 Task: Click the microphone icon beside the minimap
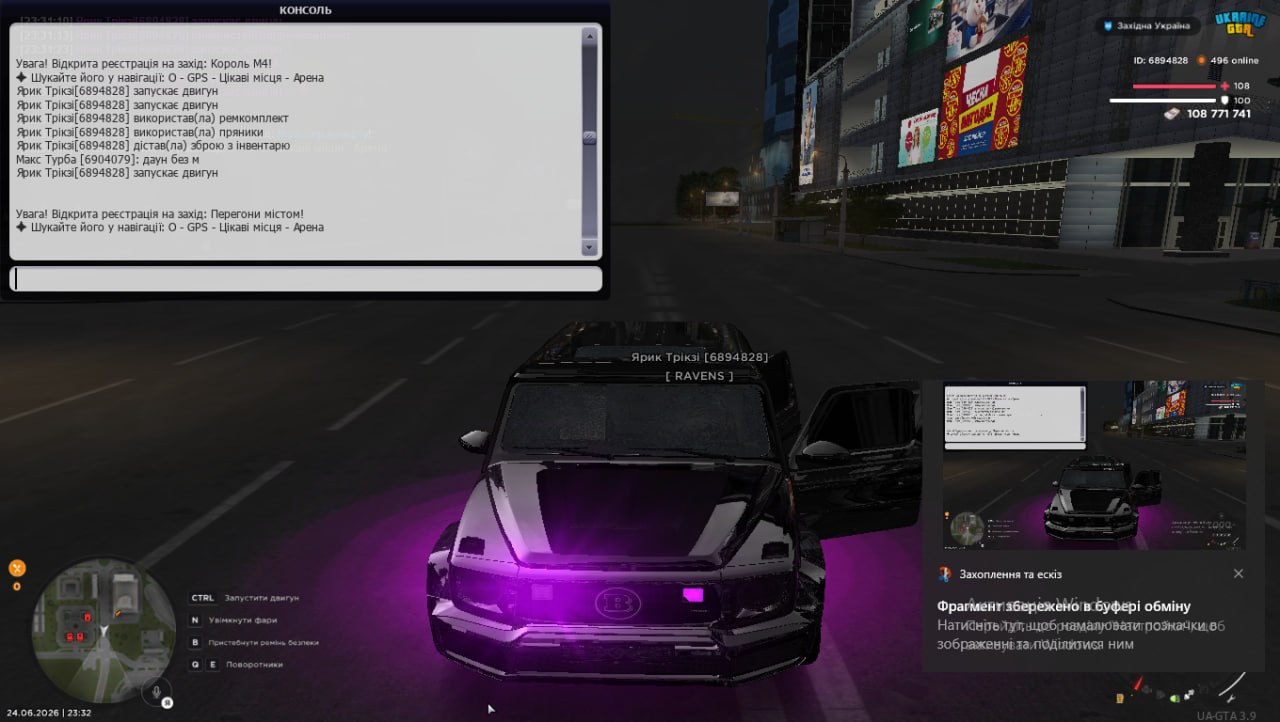(x=155, y=690)
